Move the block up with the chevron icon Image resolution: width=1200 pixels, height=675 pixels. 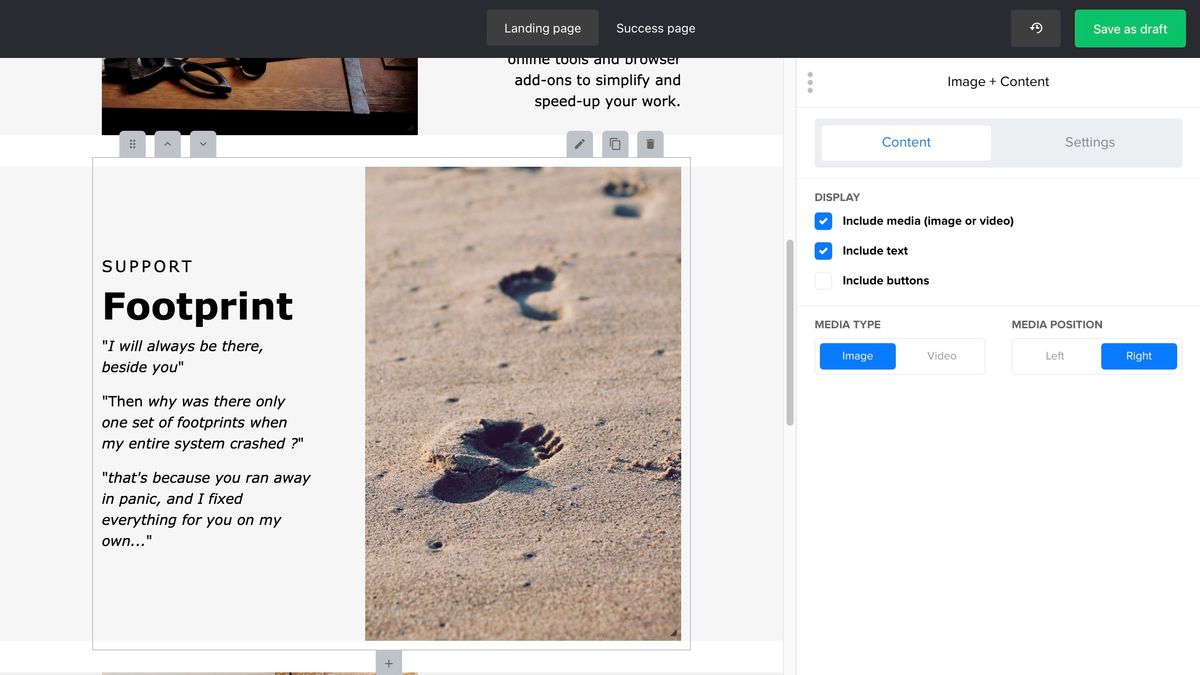coord(167,144)
